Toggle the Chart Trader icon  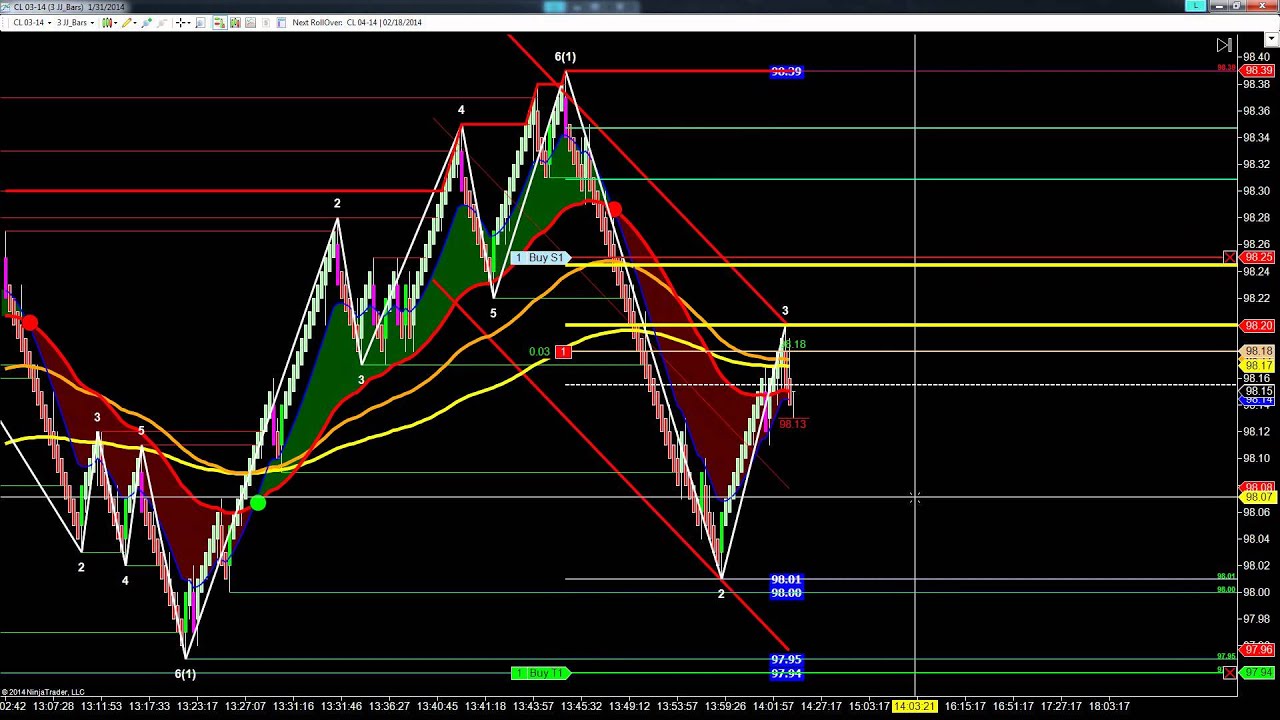click(220, 22)
